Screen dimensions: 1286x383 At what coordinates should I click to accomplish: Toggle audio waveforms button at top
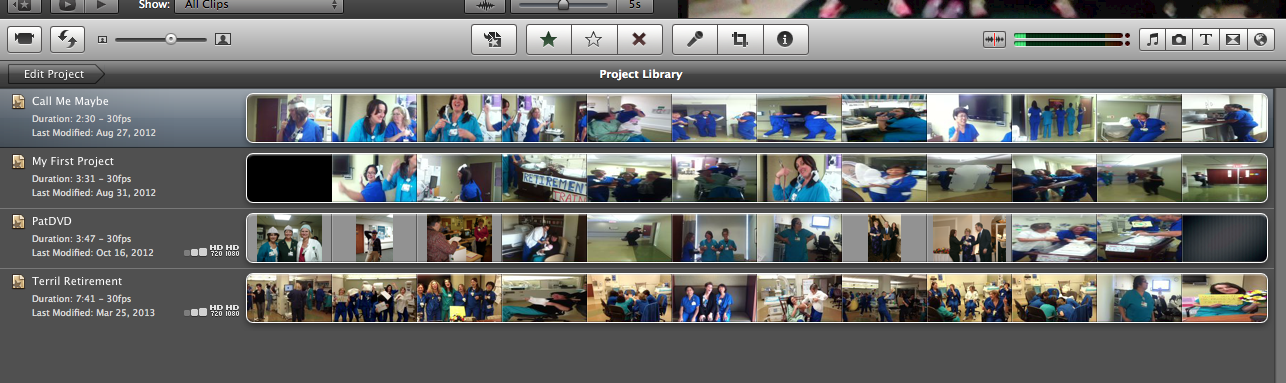pyautogui.click(x=485, y=5)
